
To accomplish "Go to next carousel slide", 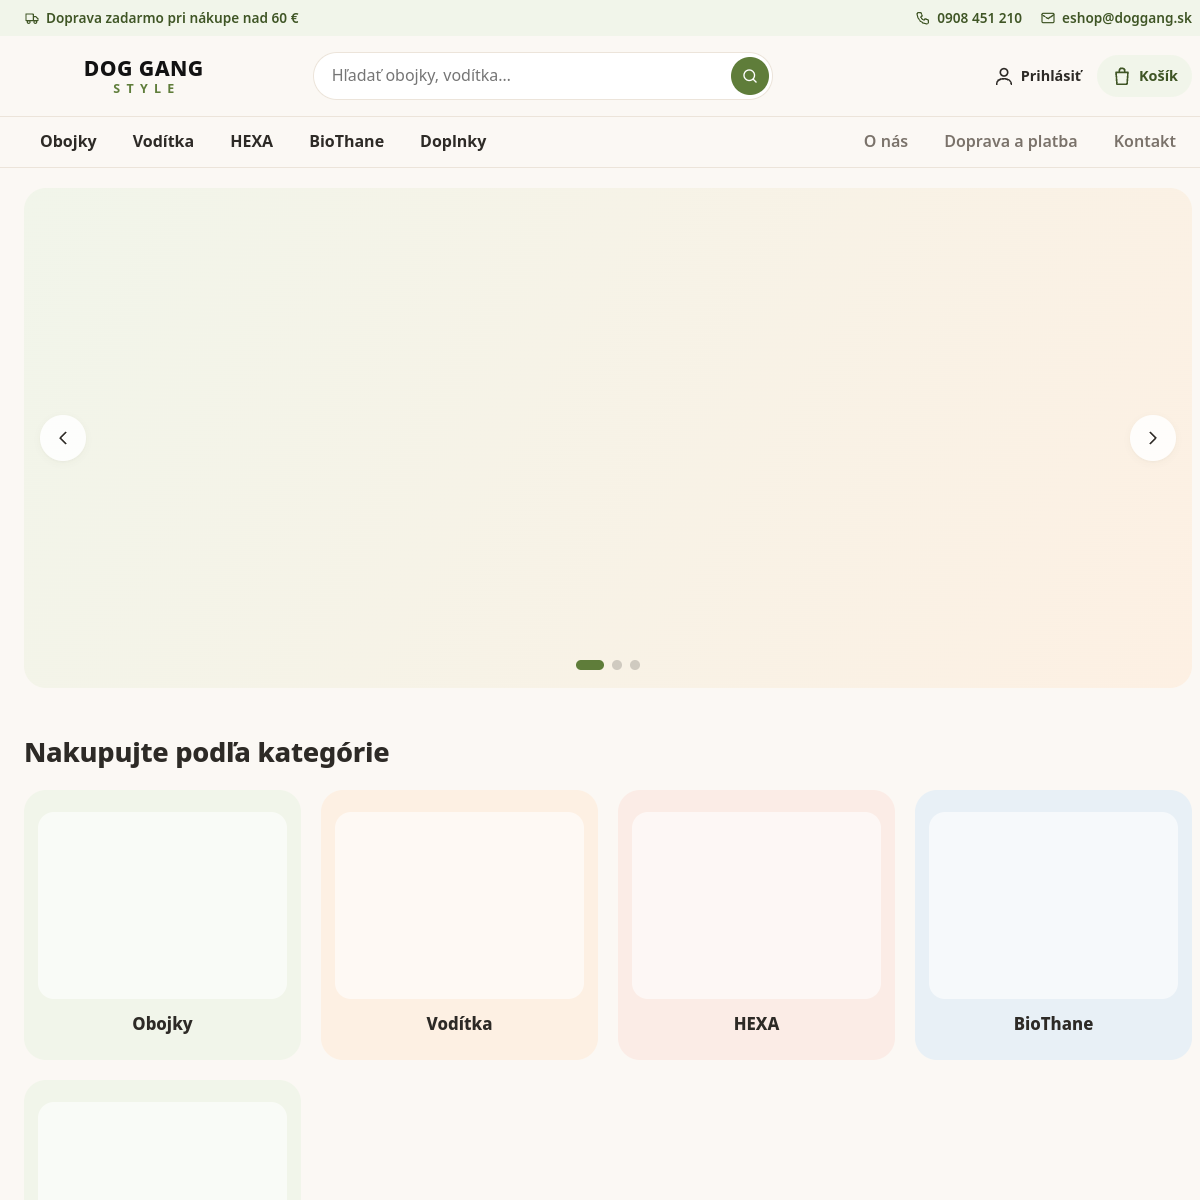I will [1153, 438].
